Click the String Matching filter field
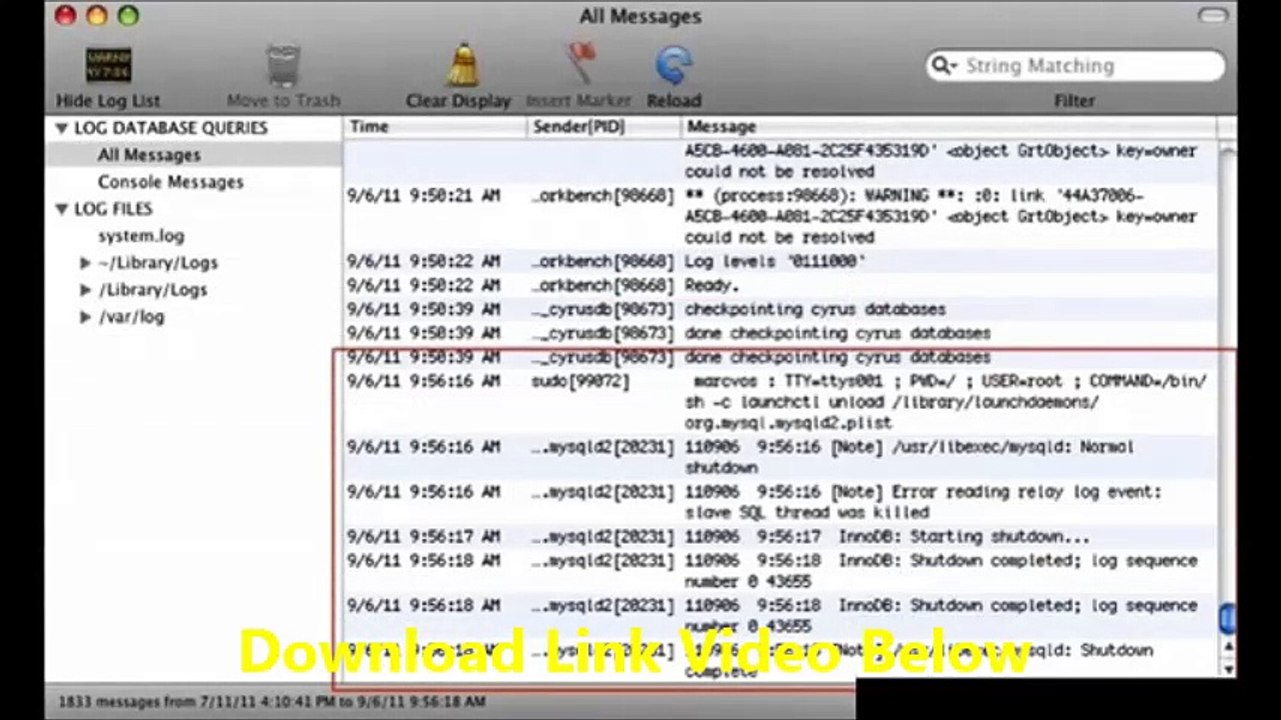1281x720 pixels. click(1075, 66)
